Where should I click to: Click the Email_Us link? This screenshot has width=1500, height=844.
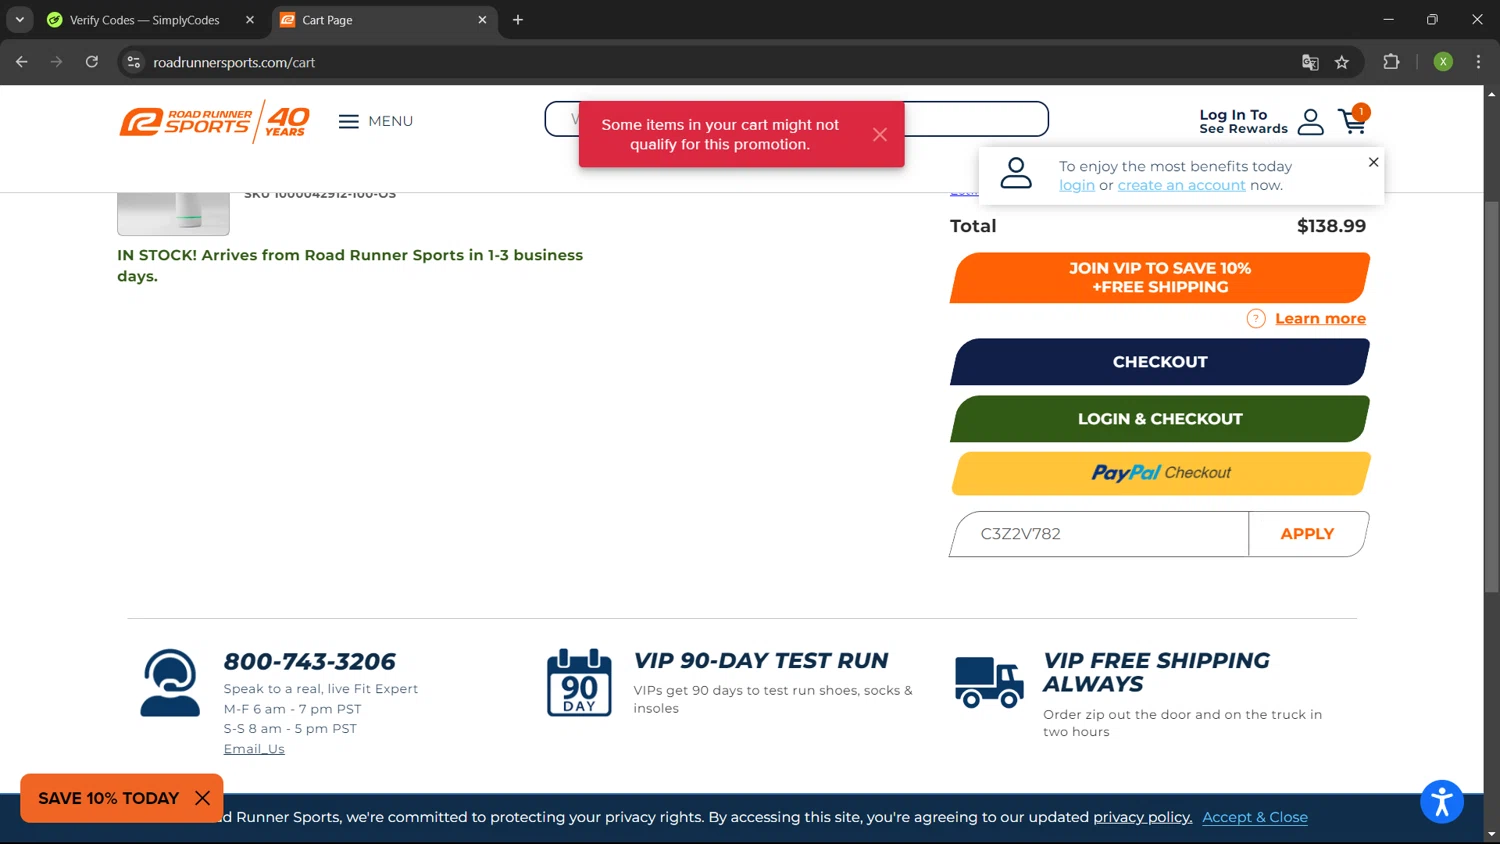(254, 749)
